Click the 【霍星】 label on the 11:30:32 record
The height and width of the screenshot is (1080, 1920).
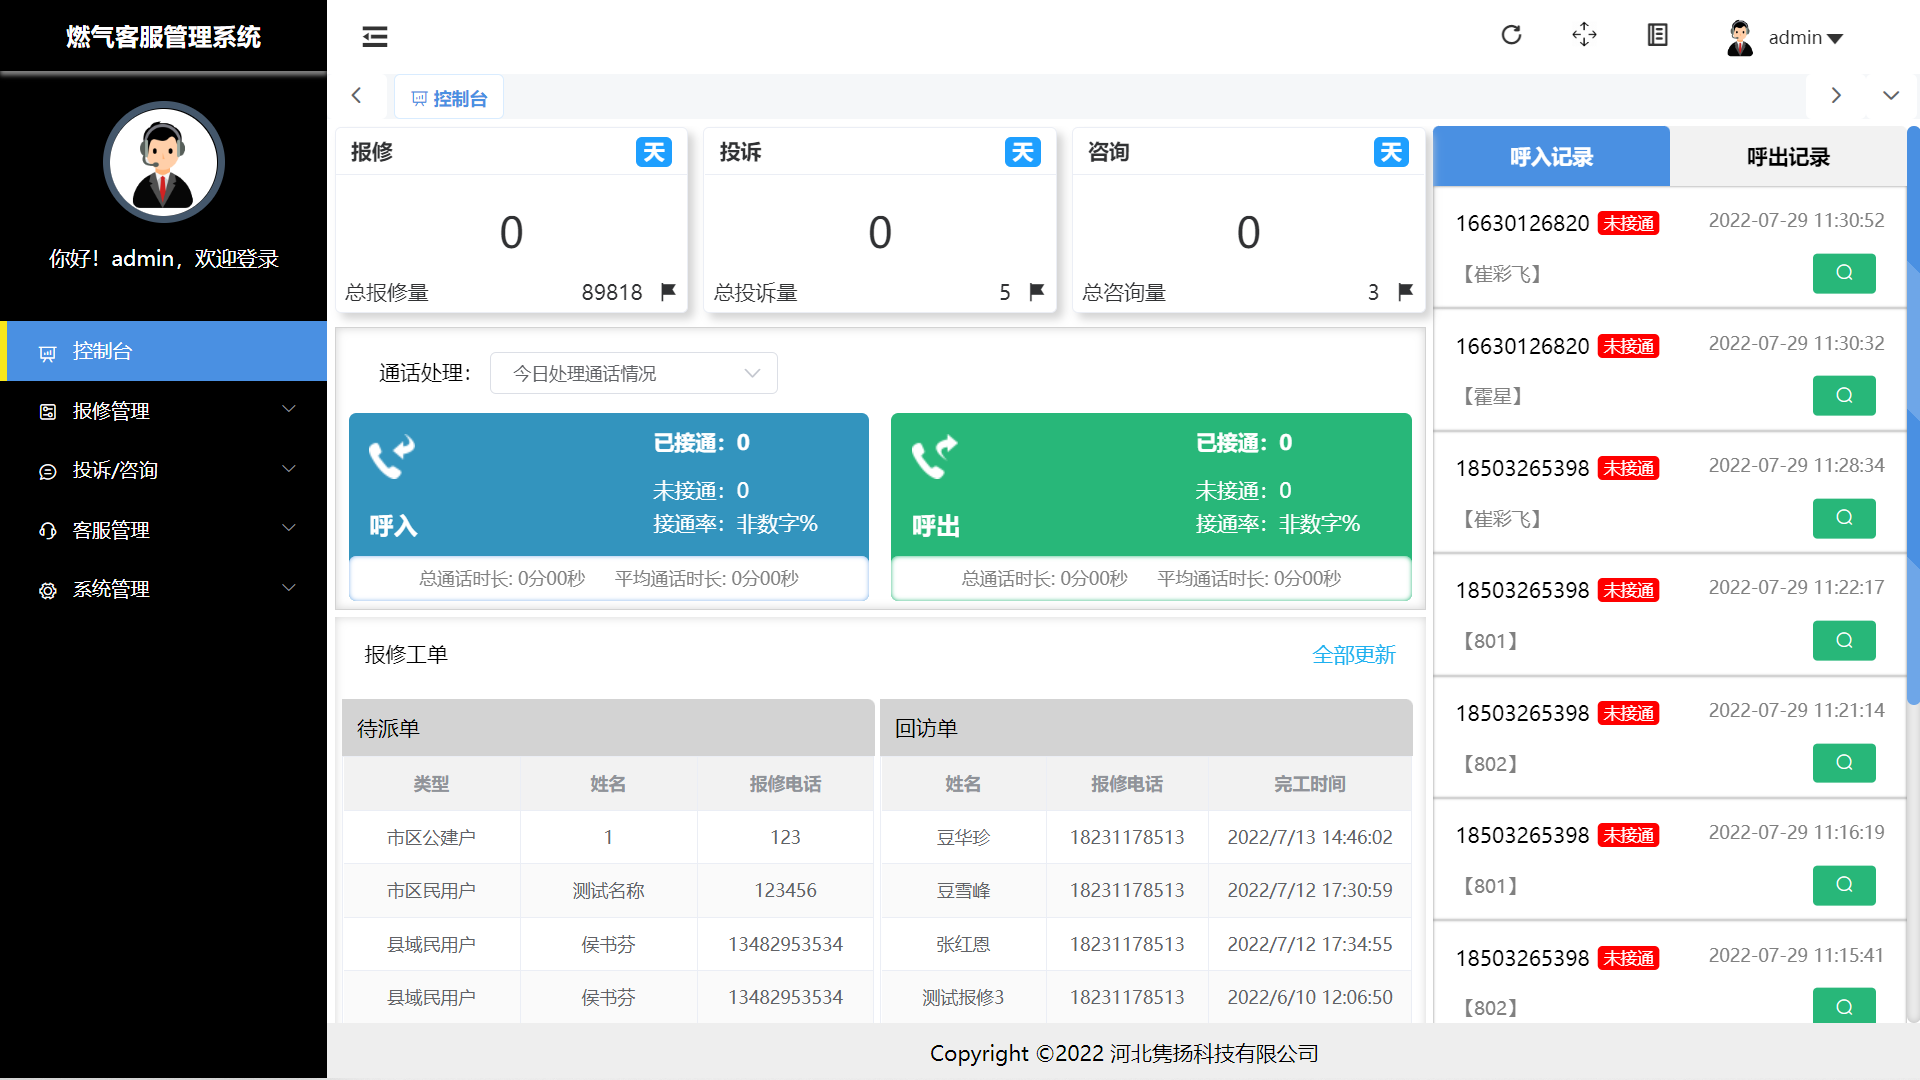1492,396
